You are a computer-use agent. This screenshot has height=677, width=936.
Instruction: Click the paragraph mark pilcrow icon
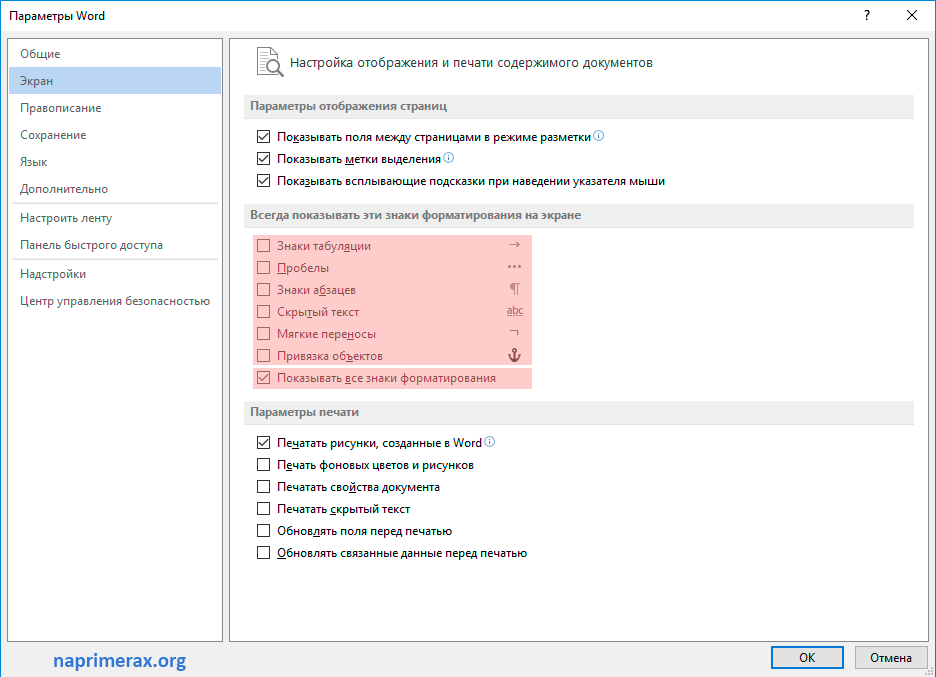pos(515,289)
